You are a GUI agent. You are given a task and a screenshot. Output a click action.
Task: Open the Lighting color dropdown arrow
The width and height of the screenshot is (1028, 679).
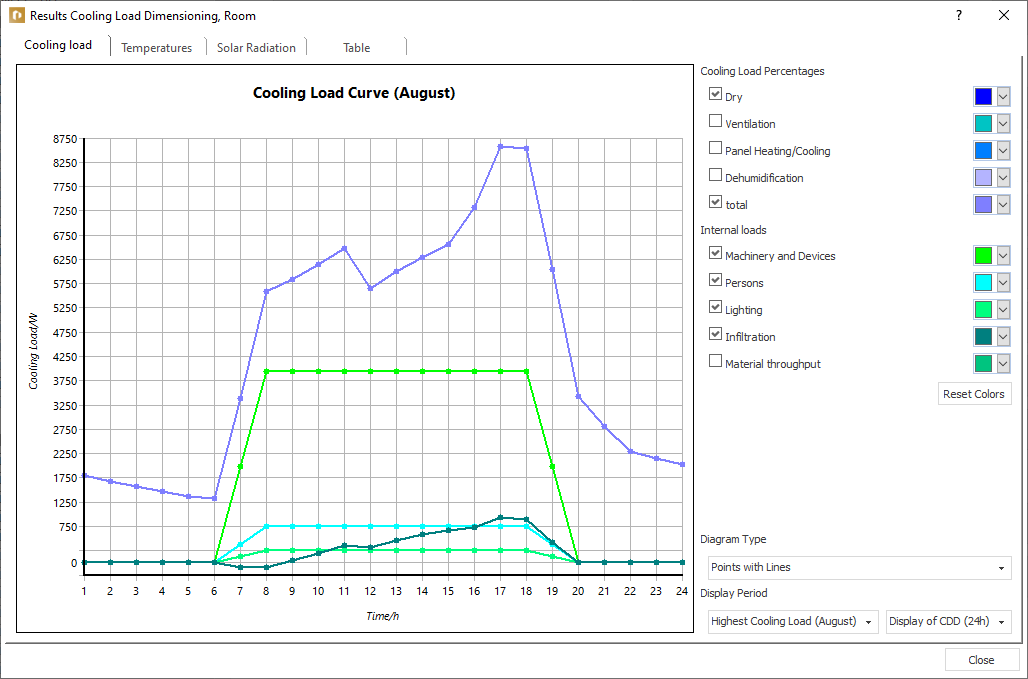click(x=1002, y=309)
